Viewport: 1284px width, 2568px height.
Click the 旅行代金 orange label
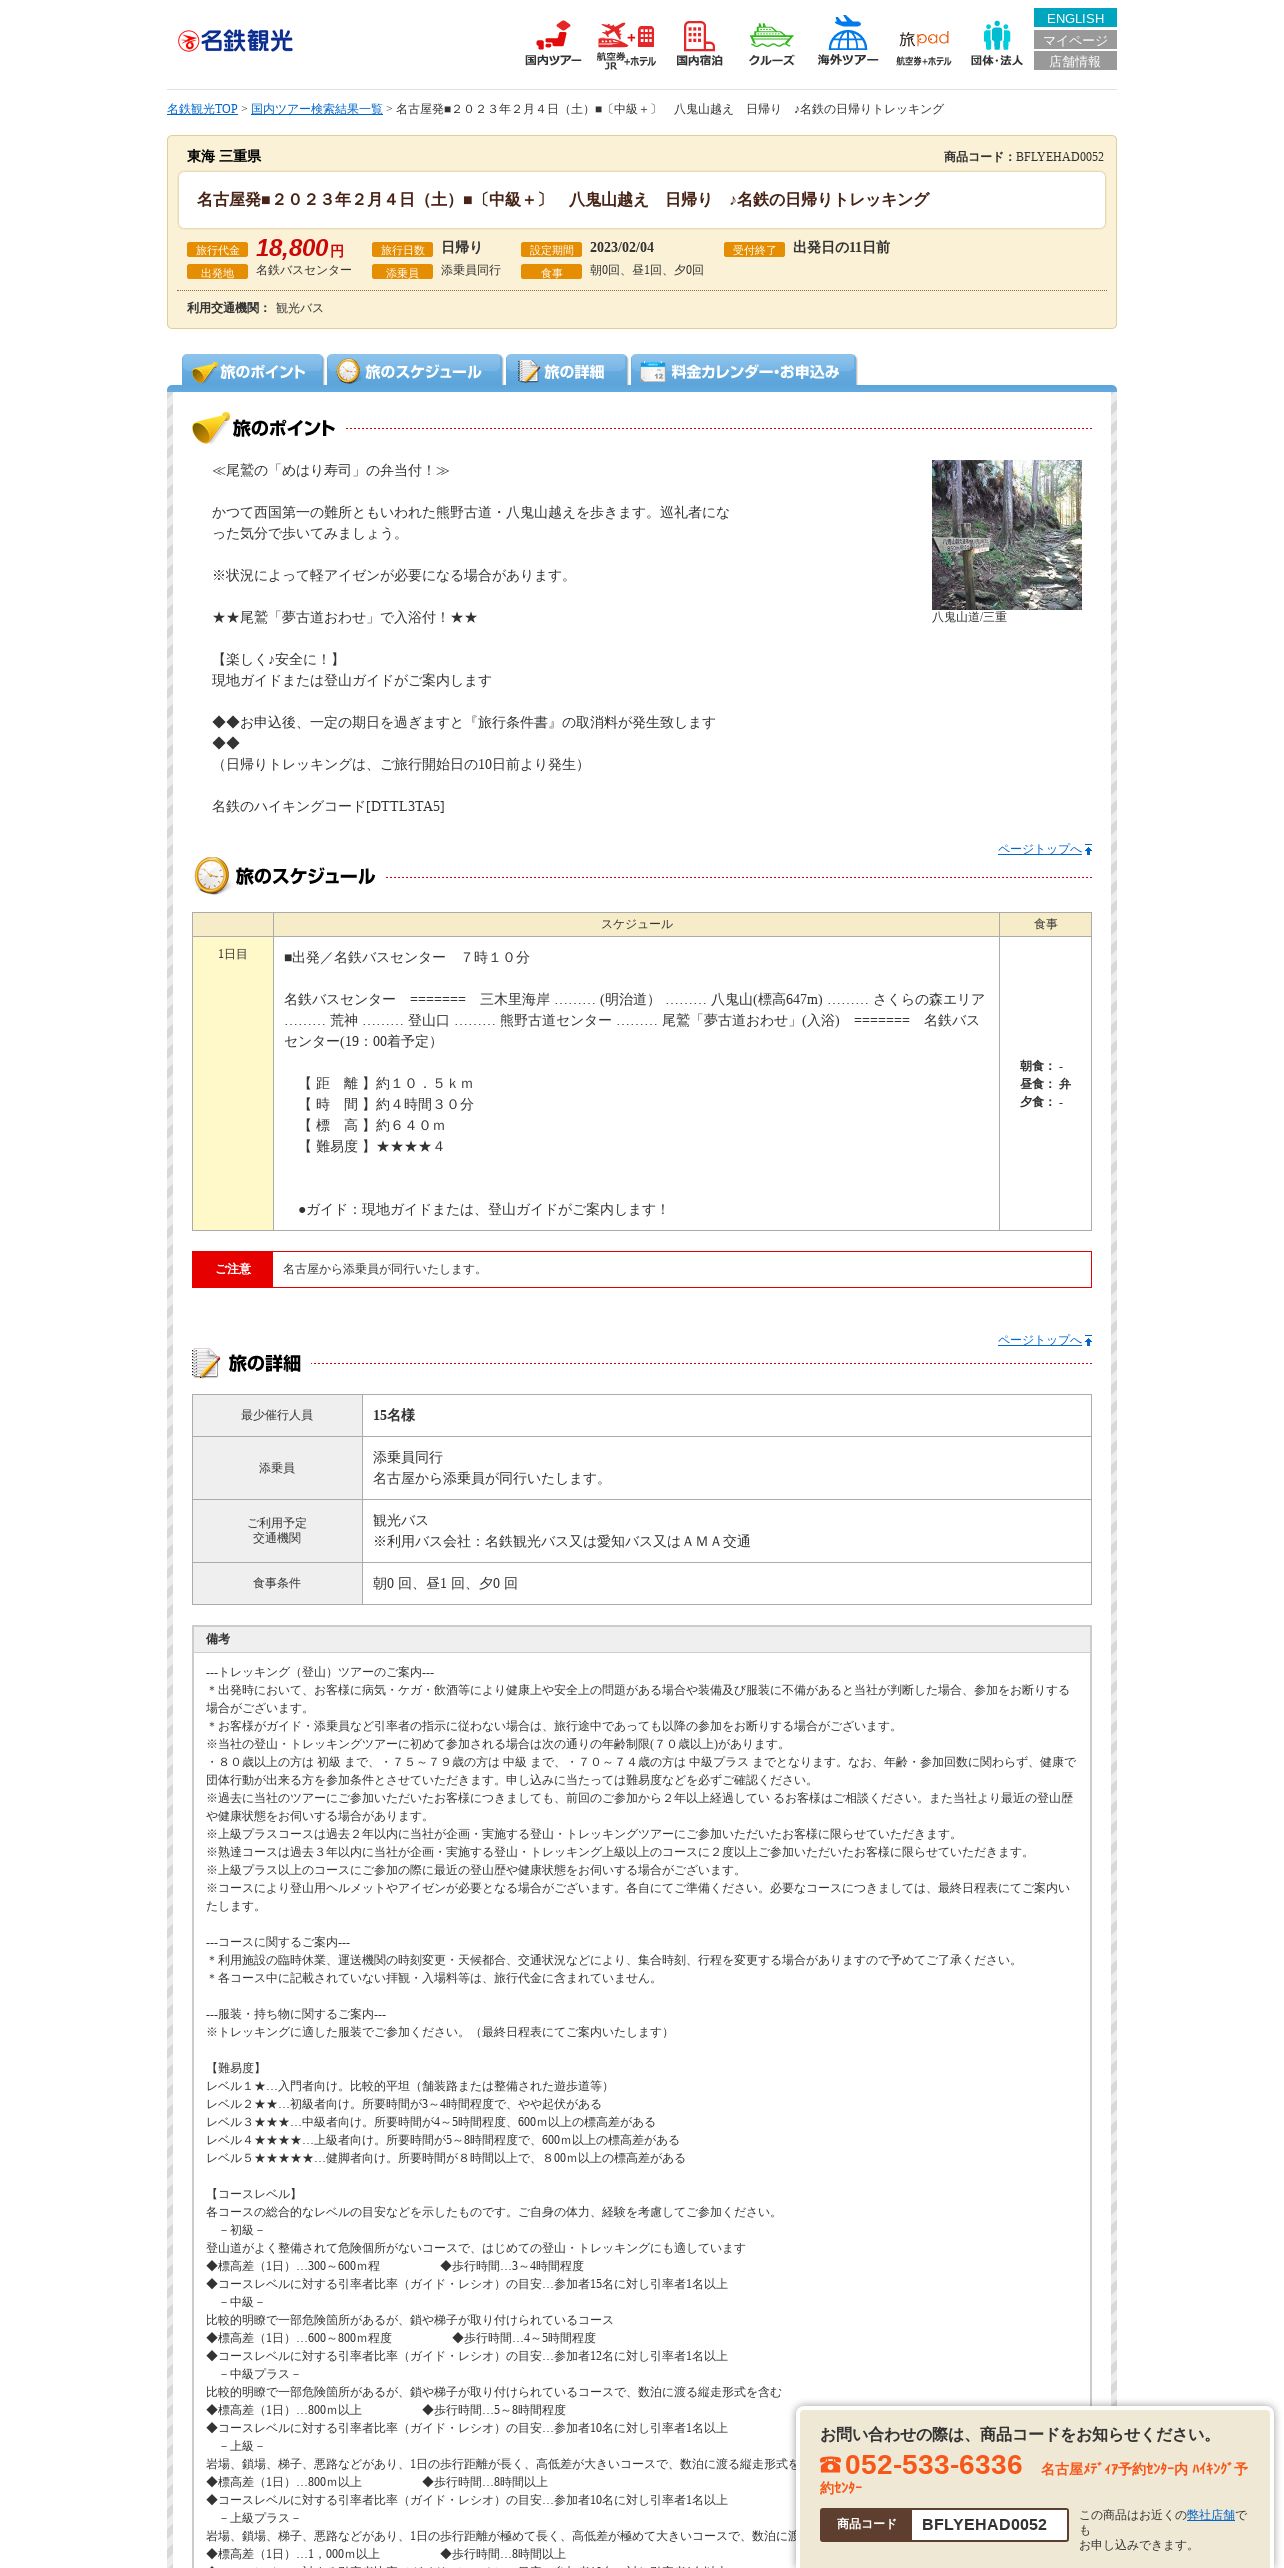217,250
